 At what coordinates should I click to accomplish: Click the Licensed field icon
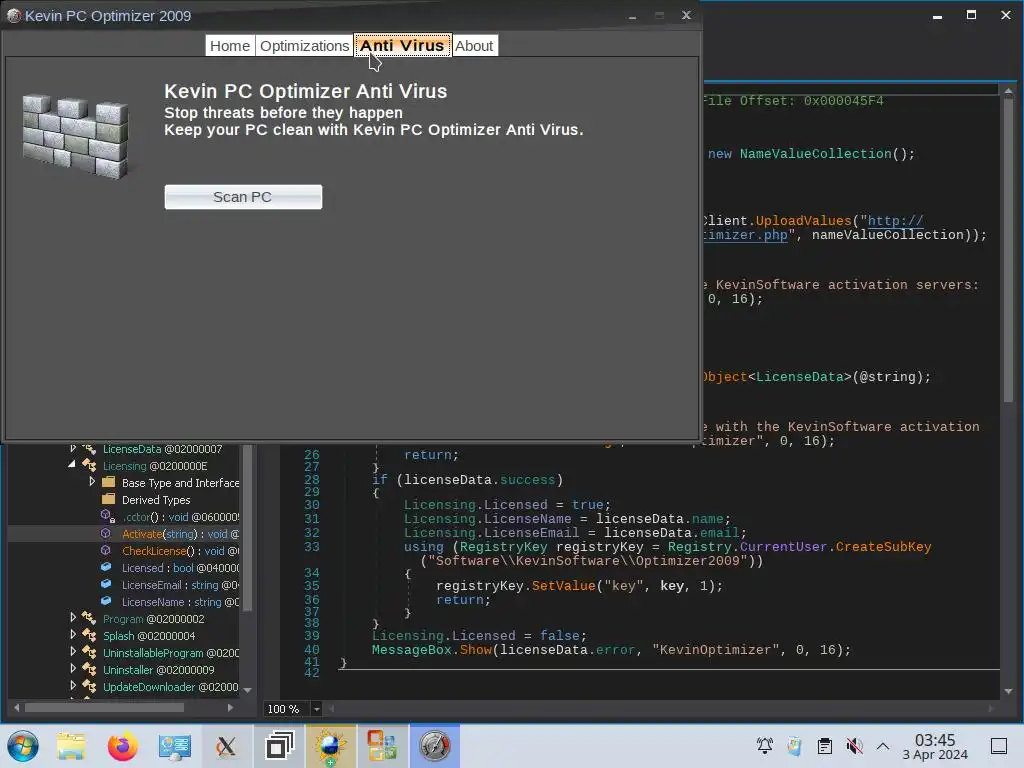pos(106,568)
